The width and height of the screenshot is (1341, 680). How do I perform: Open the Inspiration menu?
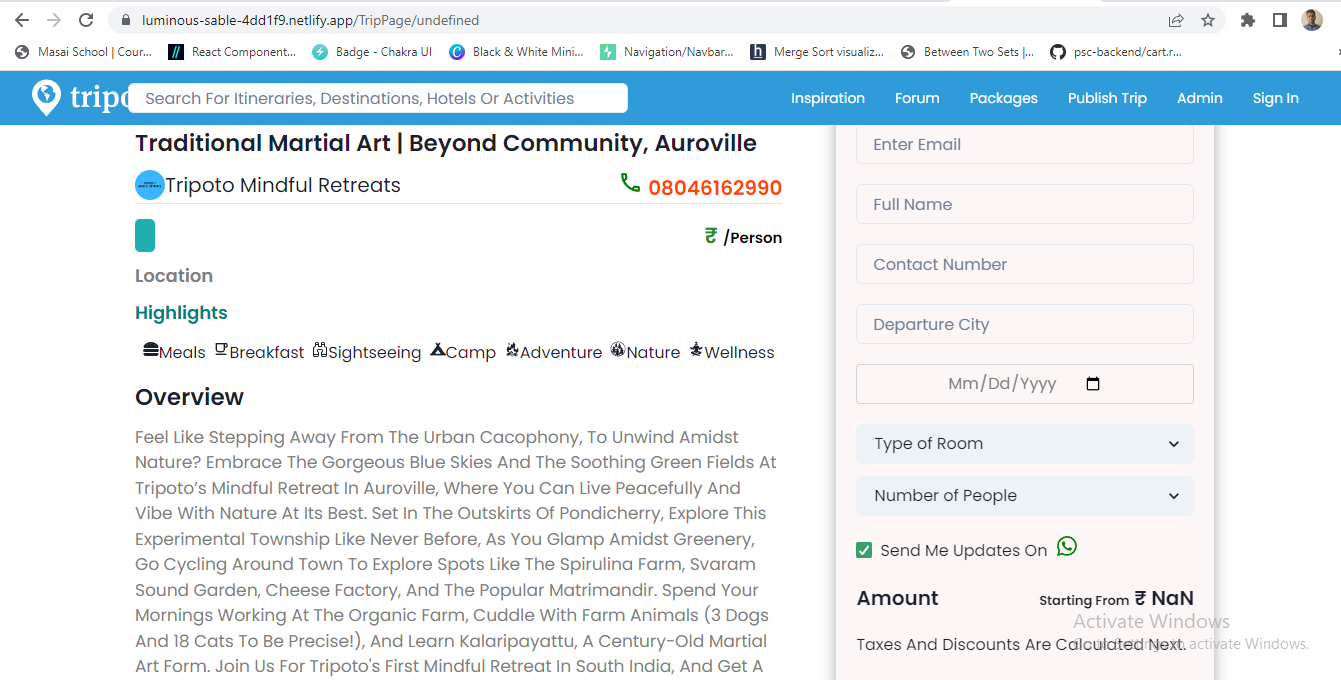[828, 98]
